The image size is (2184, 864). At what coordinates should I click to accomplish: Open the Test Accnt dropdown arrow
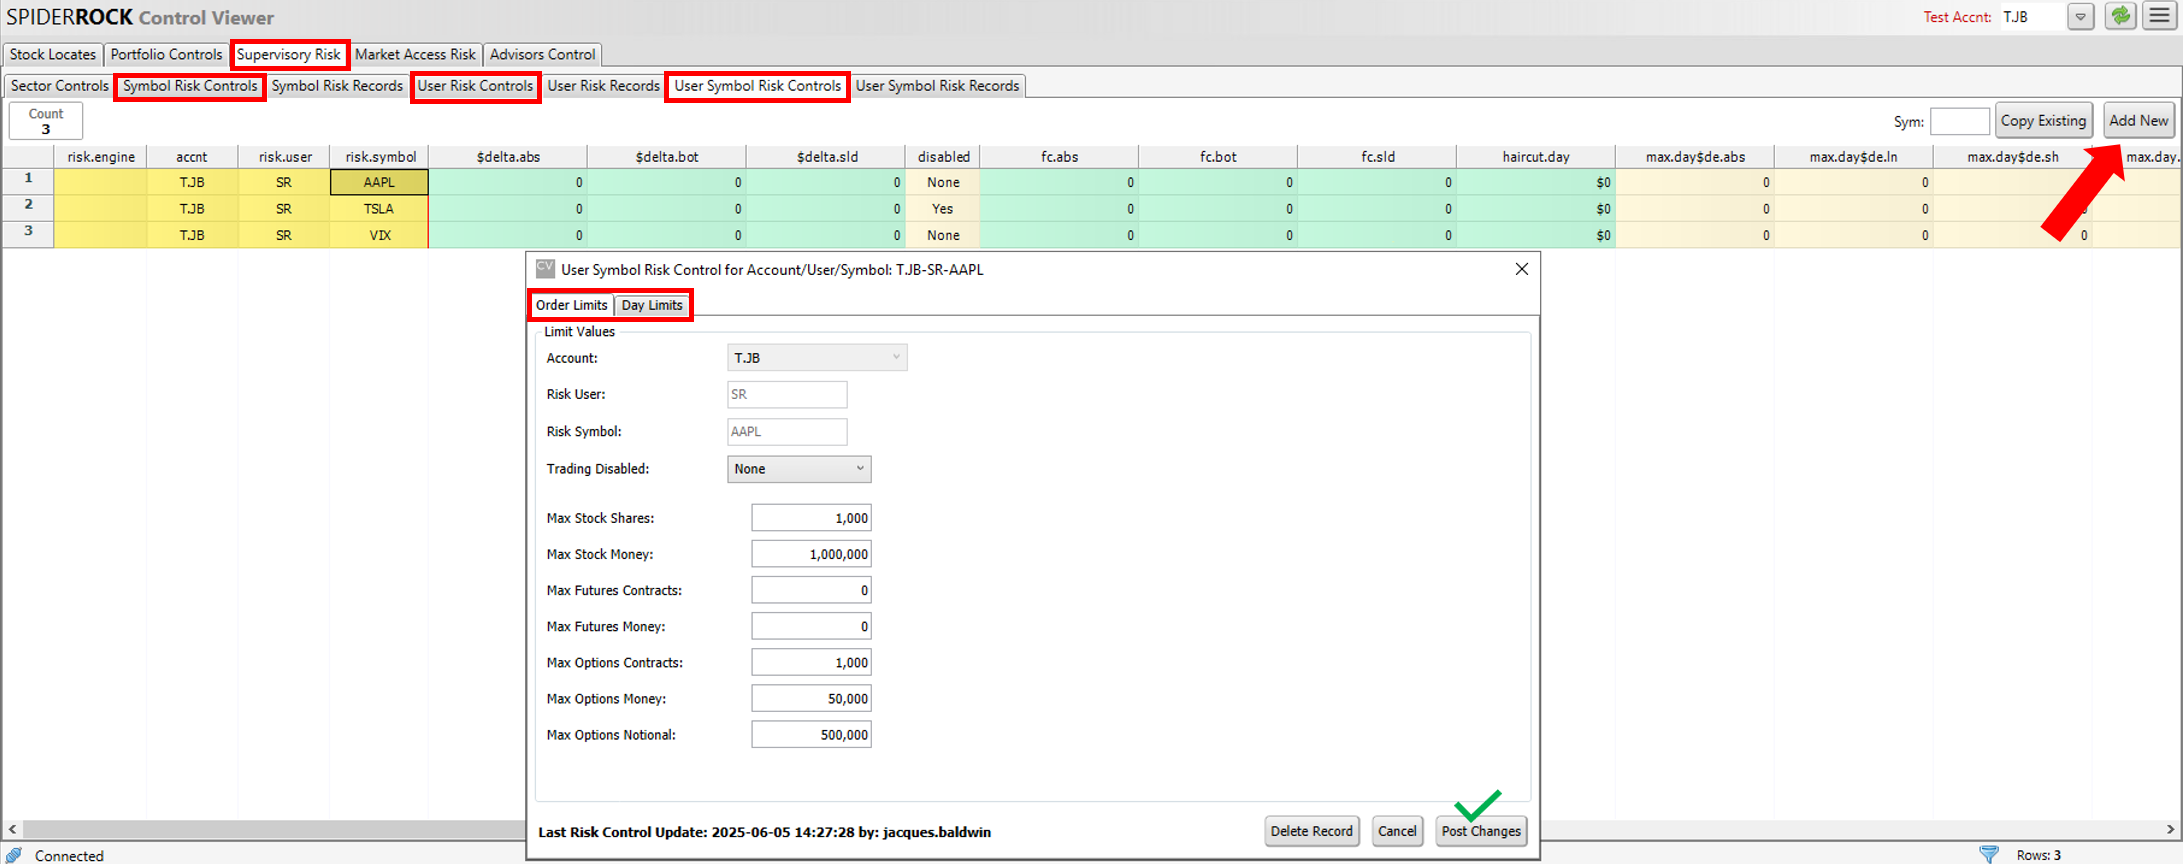2081,17
